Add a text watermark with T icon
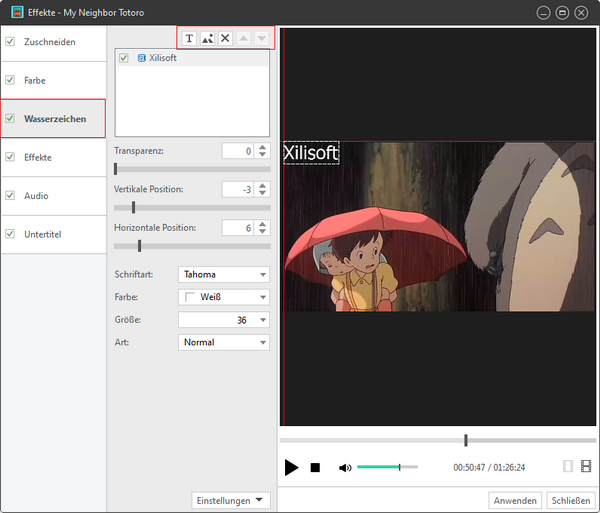 [x=189, y=38]
